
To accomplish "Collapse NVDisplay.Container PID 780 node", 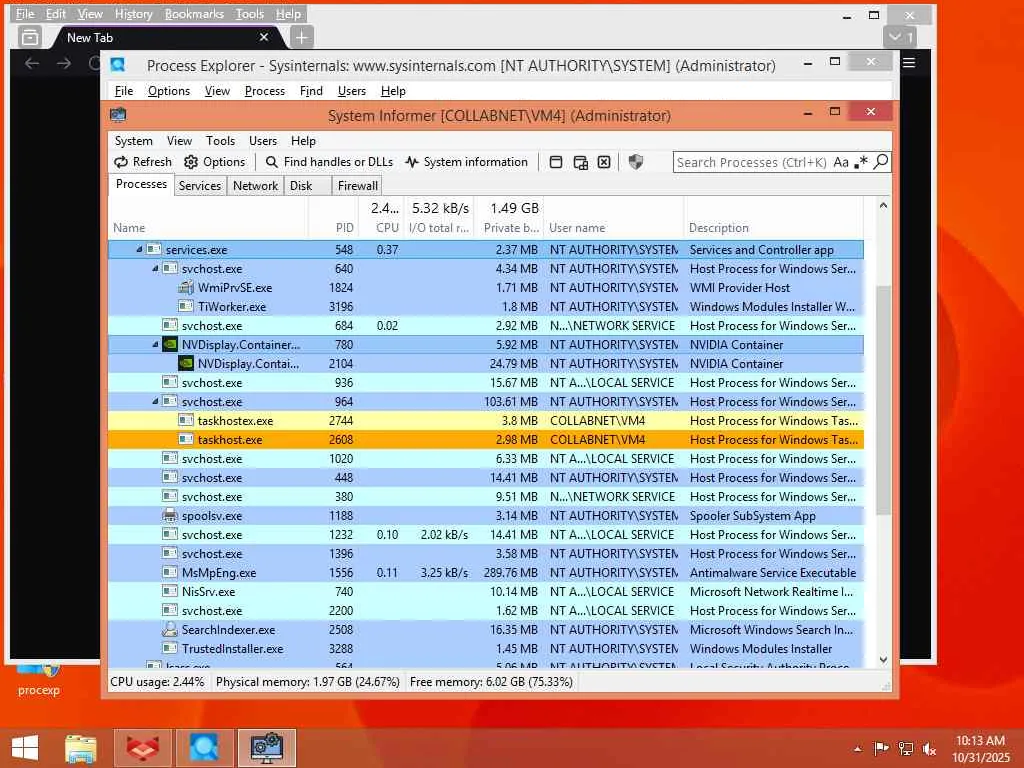I will [155, 344].
